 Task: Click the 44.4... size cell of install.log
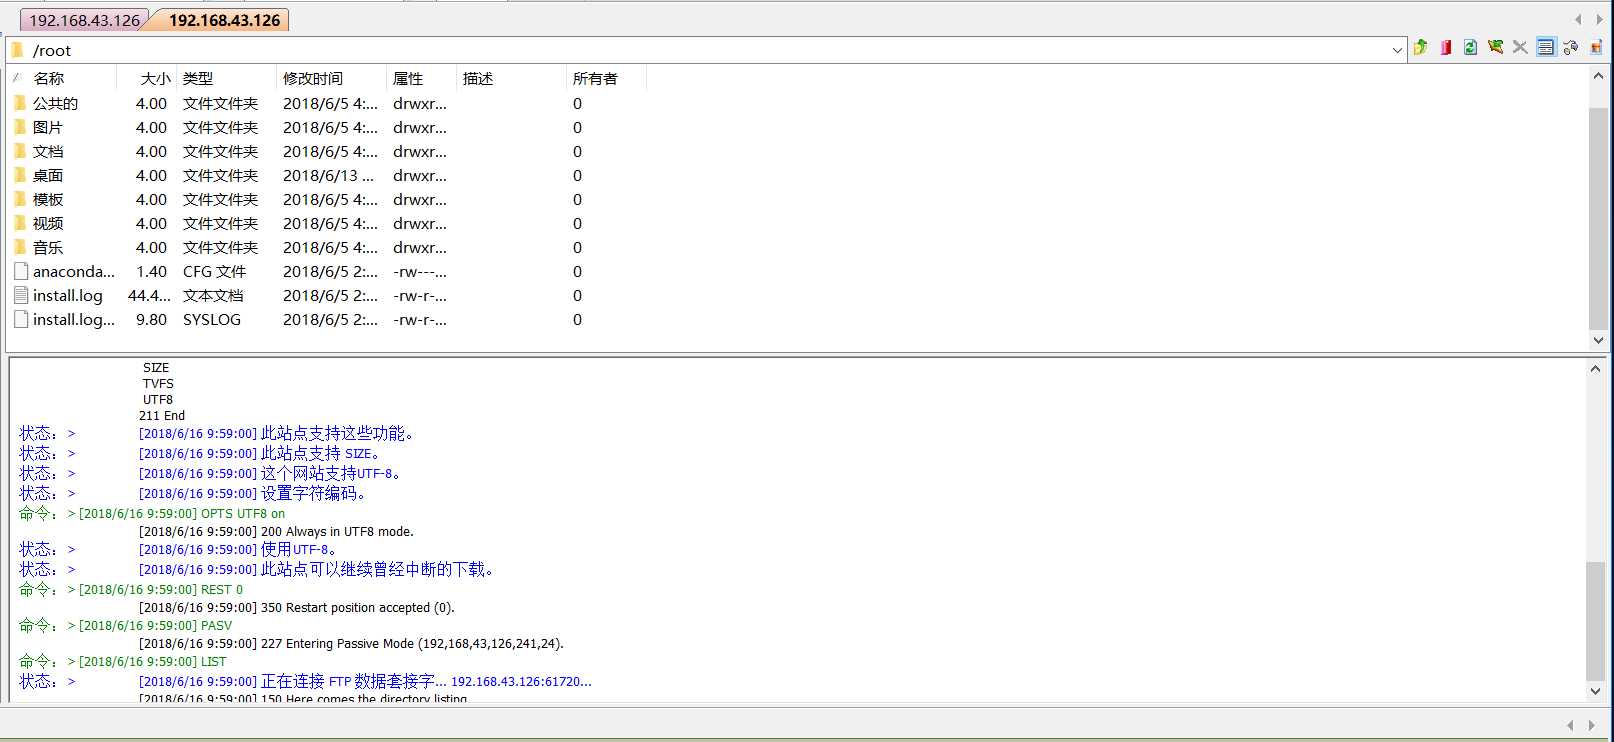149,295
